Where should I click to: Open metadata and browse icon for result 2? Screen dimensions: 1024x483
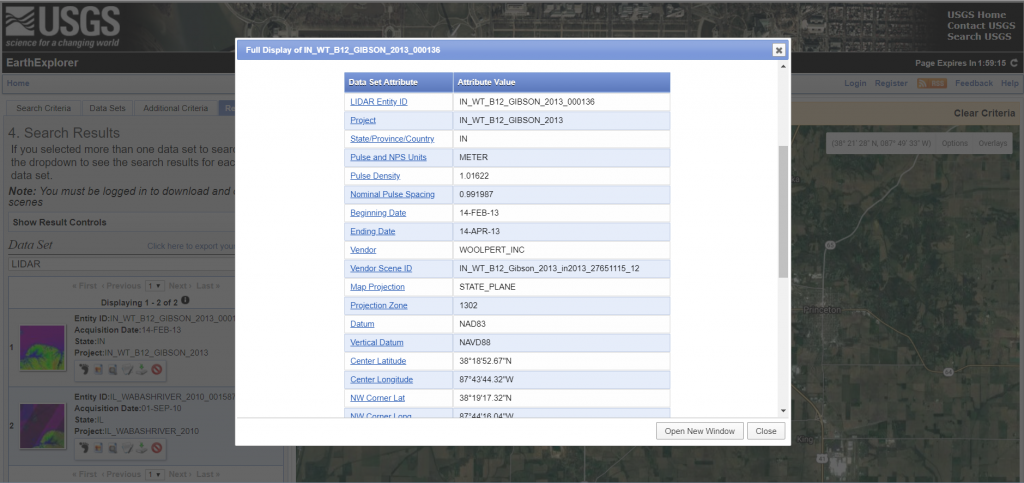pos(113,448)
